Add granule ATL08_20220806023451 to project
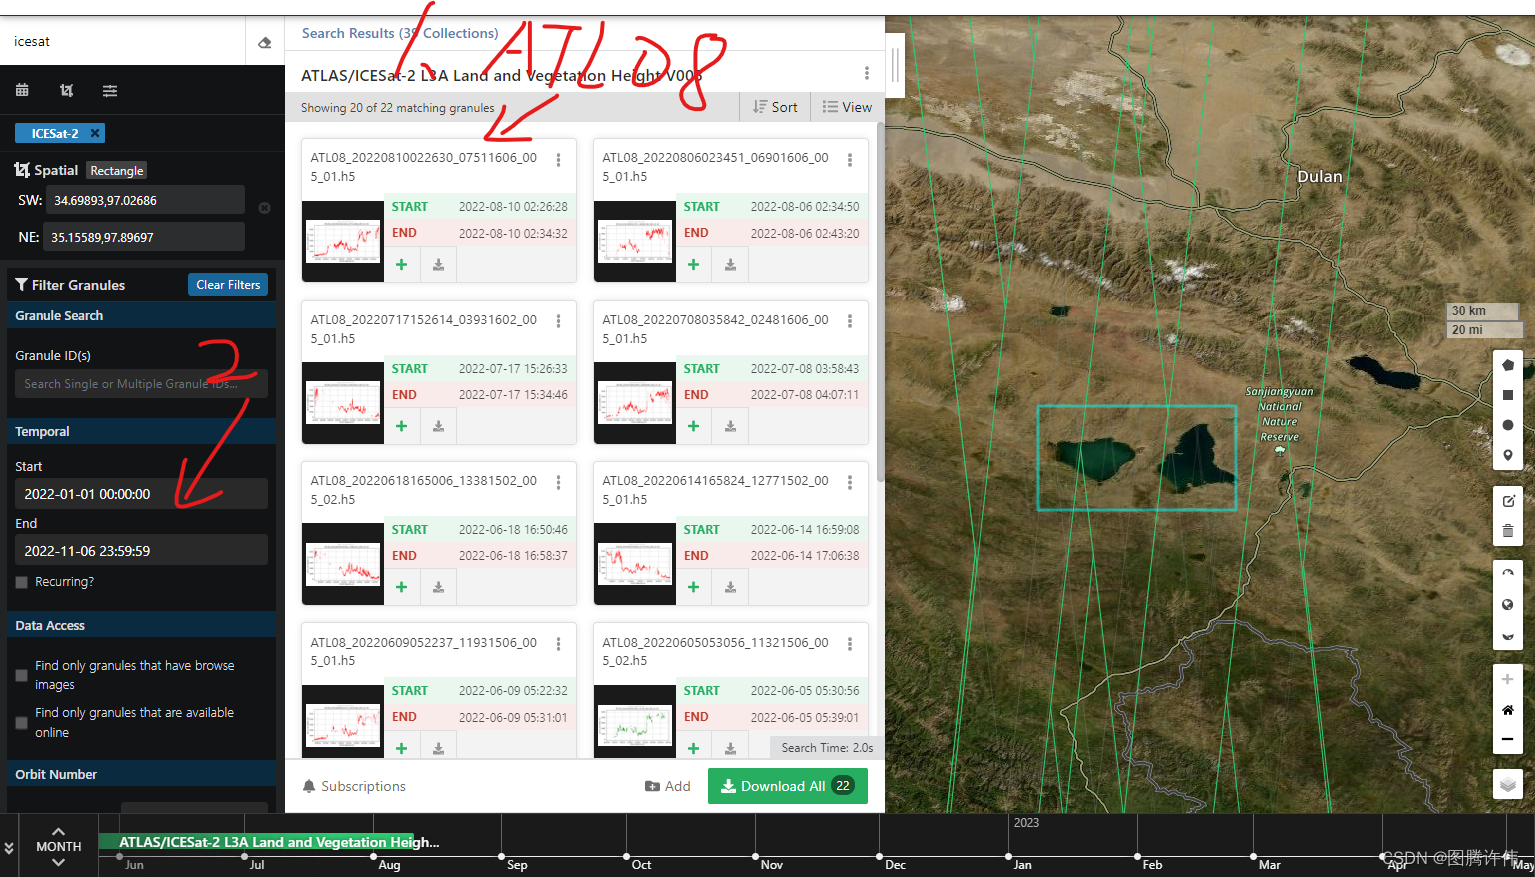 pos(694,265)
